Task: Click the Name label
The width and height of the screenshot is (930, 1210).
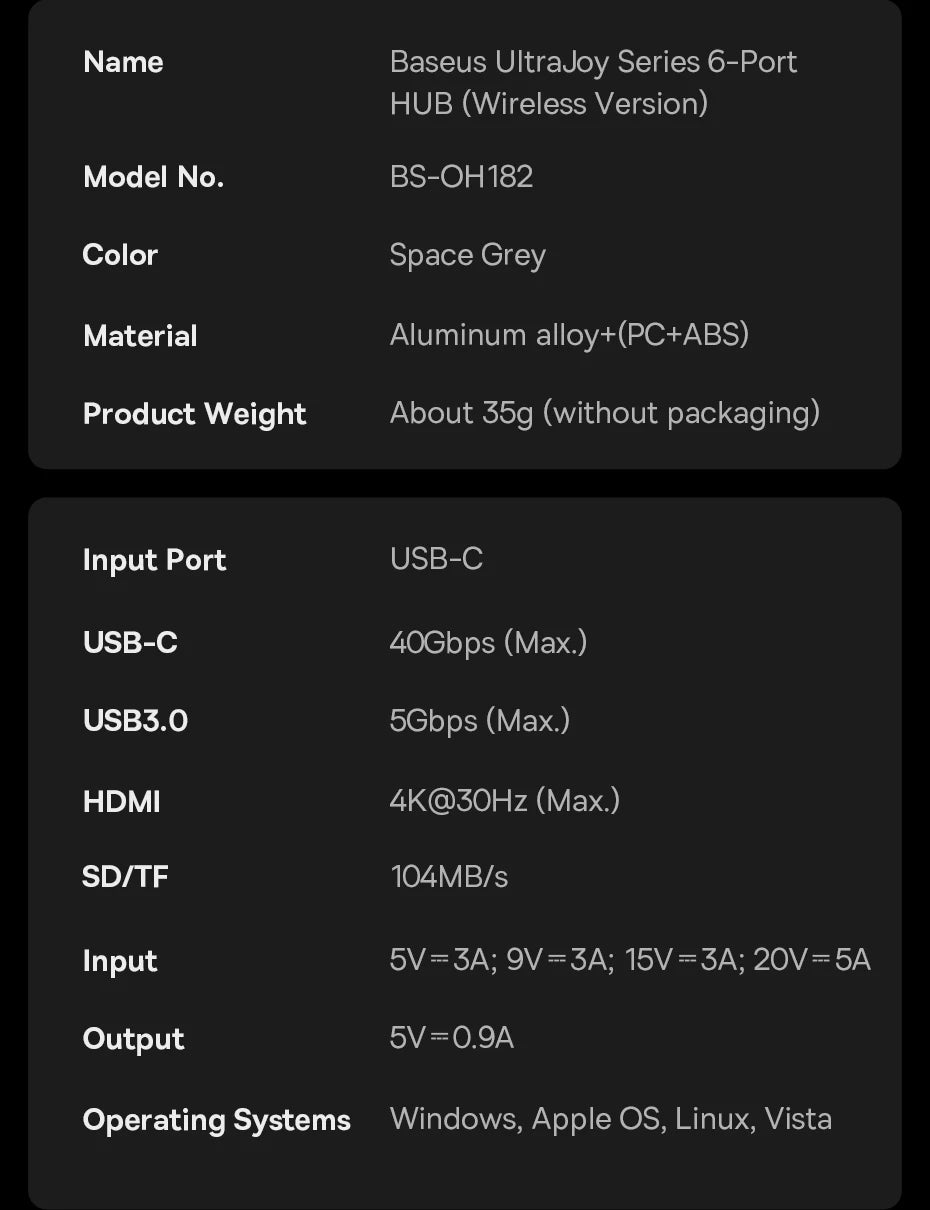Action: pos(123,62)
